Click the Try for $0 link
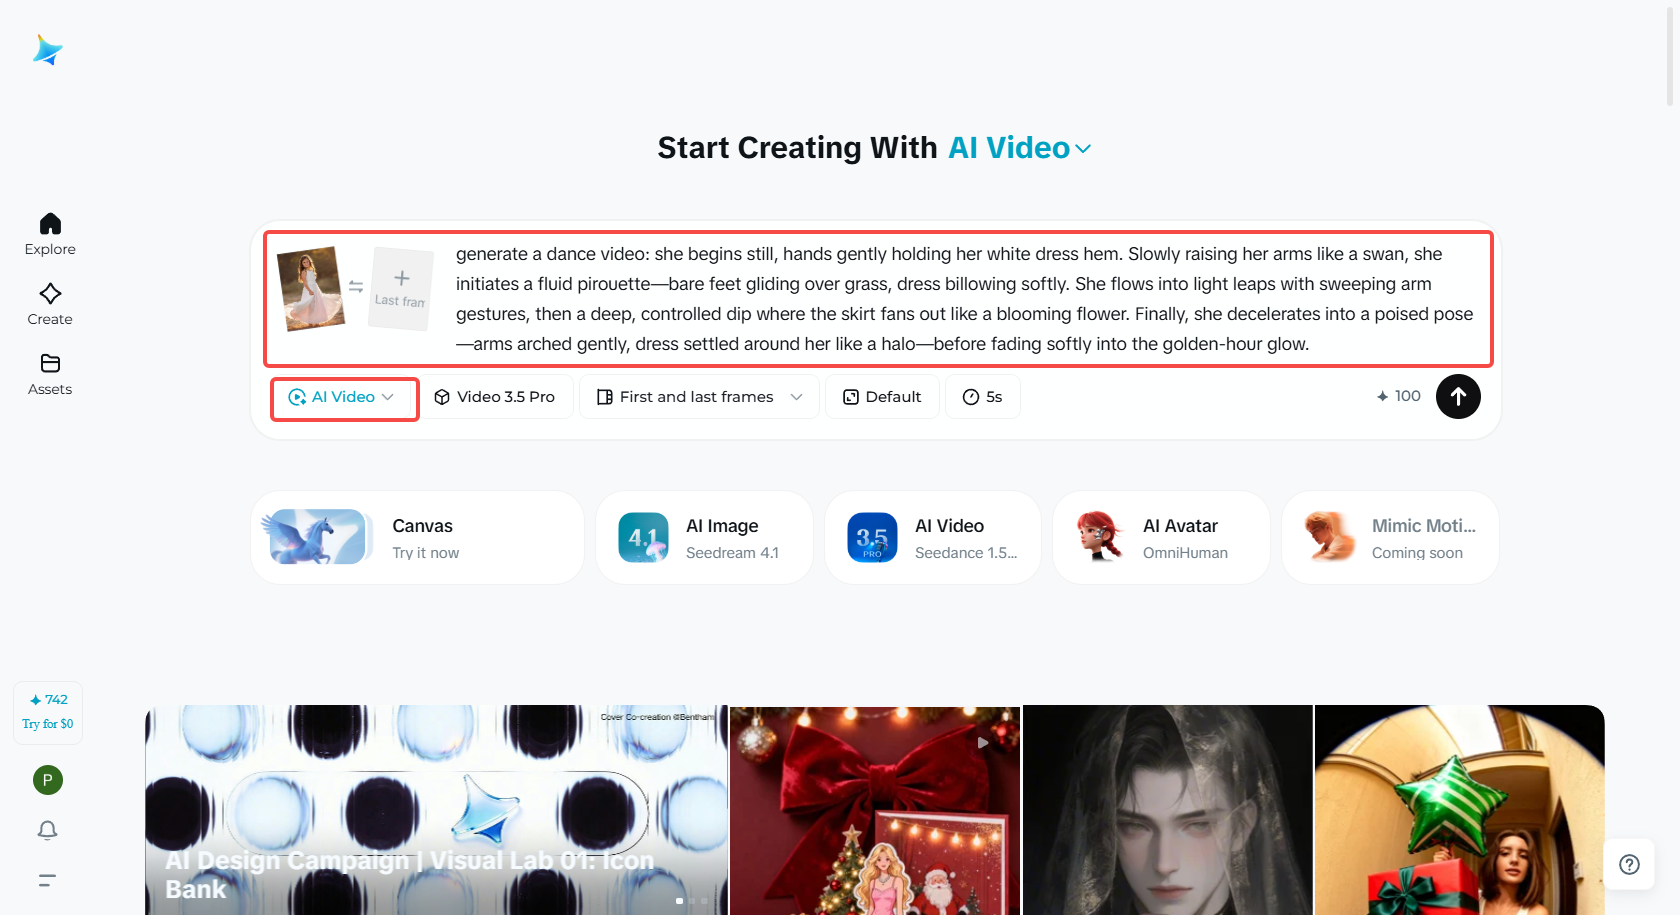This screenshot has height=915, width=1680. point(48,724)
